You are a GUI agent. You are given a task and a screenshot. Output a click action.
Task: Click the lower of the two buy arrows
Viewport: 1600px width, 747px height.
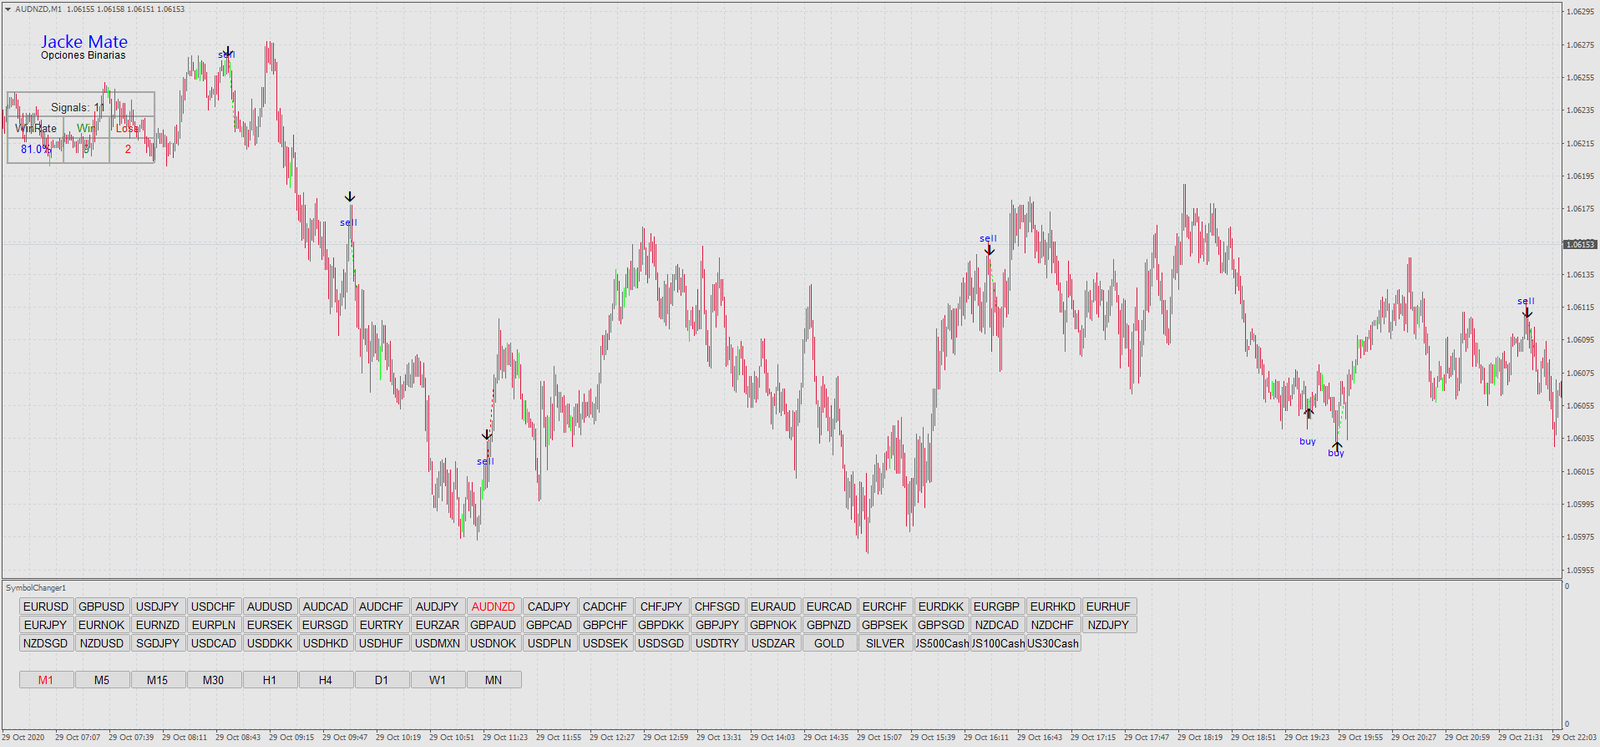1337,446
